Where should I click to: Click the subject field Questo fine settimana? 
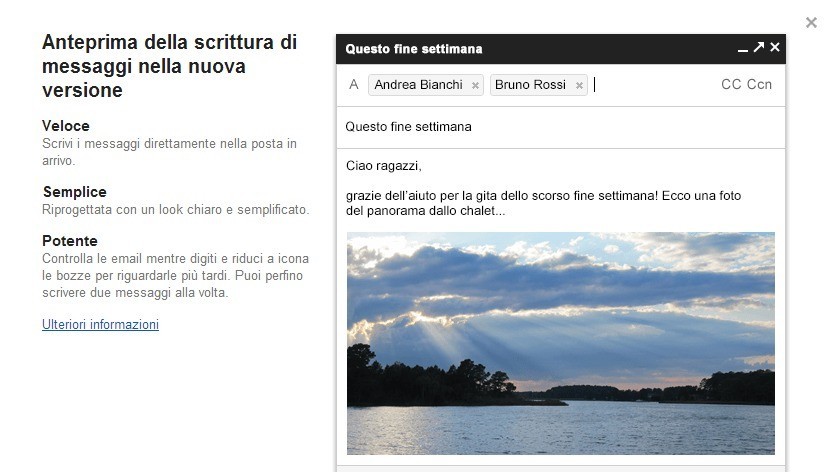561,127
